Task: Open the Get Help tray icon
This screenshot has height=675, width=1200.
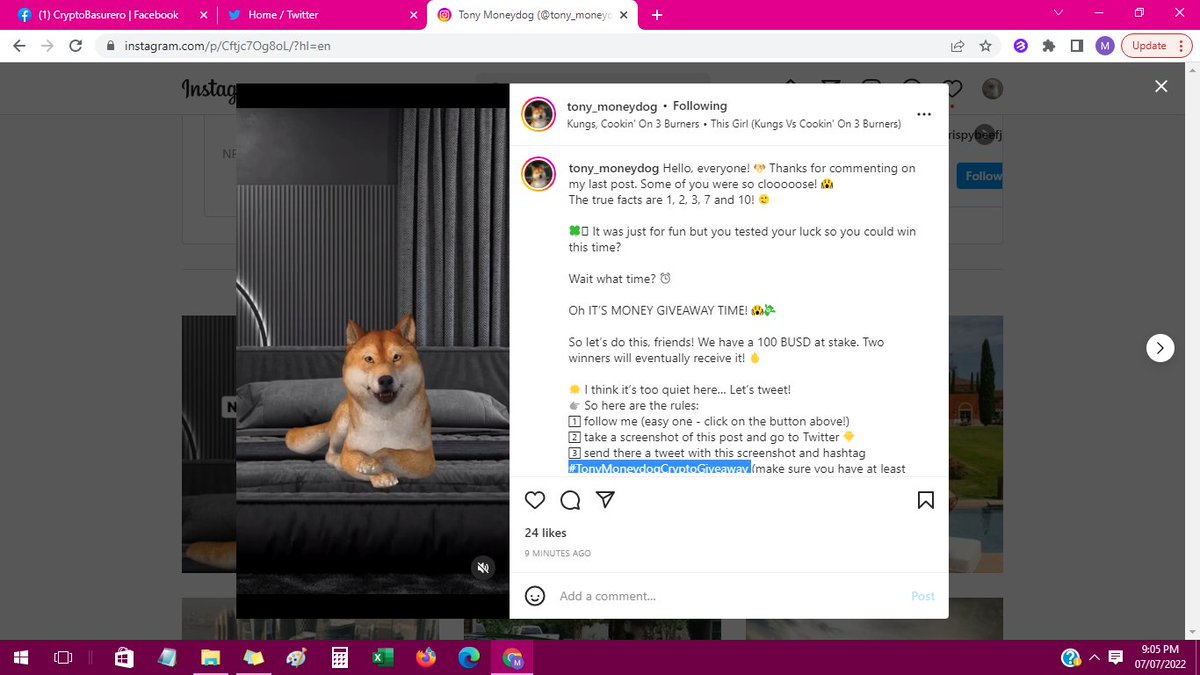Action: coord(1070,658)
